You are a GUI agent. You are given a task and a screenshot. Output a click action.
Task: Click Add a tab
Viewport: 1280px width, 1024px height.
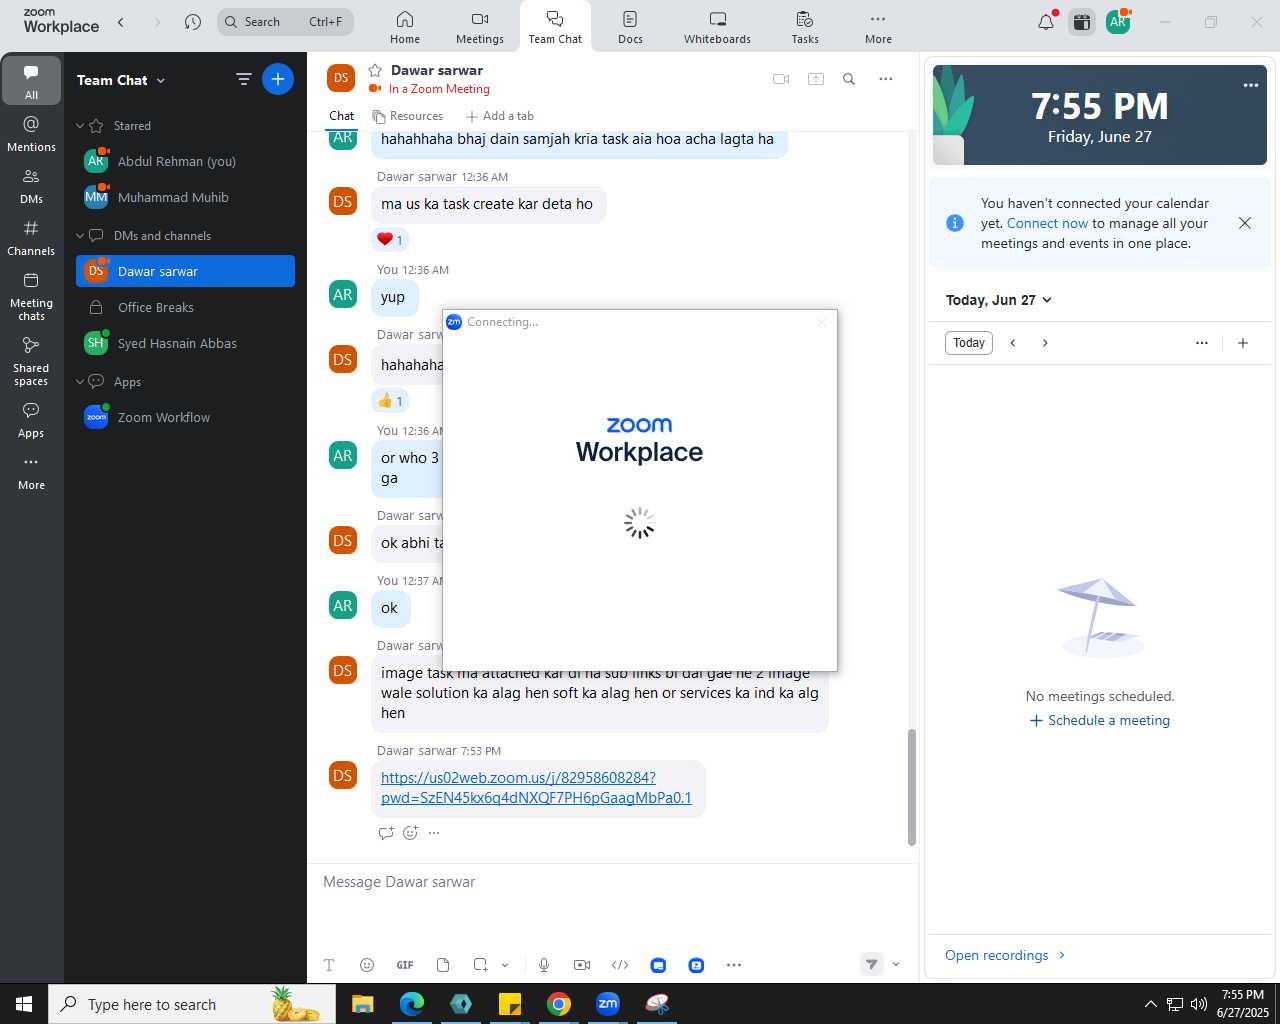coord(499,116)
